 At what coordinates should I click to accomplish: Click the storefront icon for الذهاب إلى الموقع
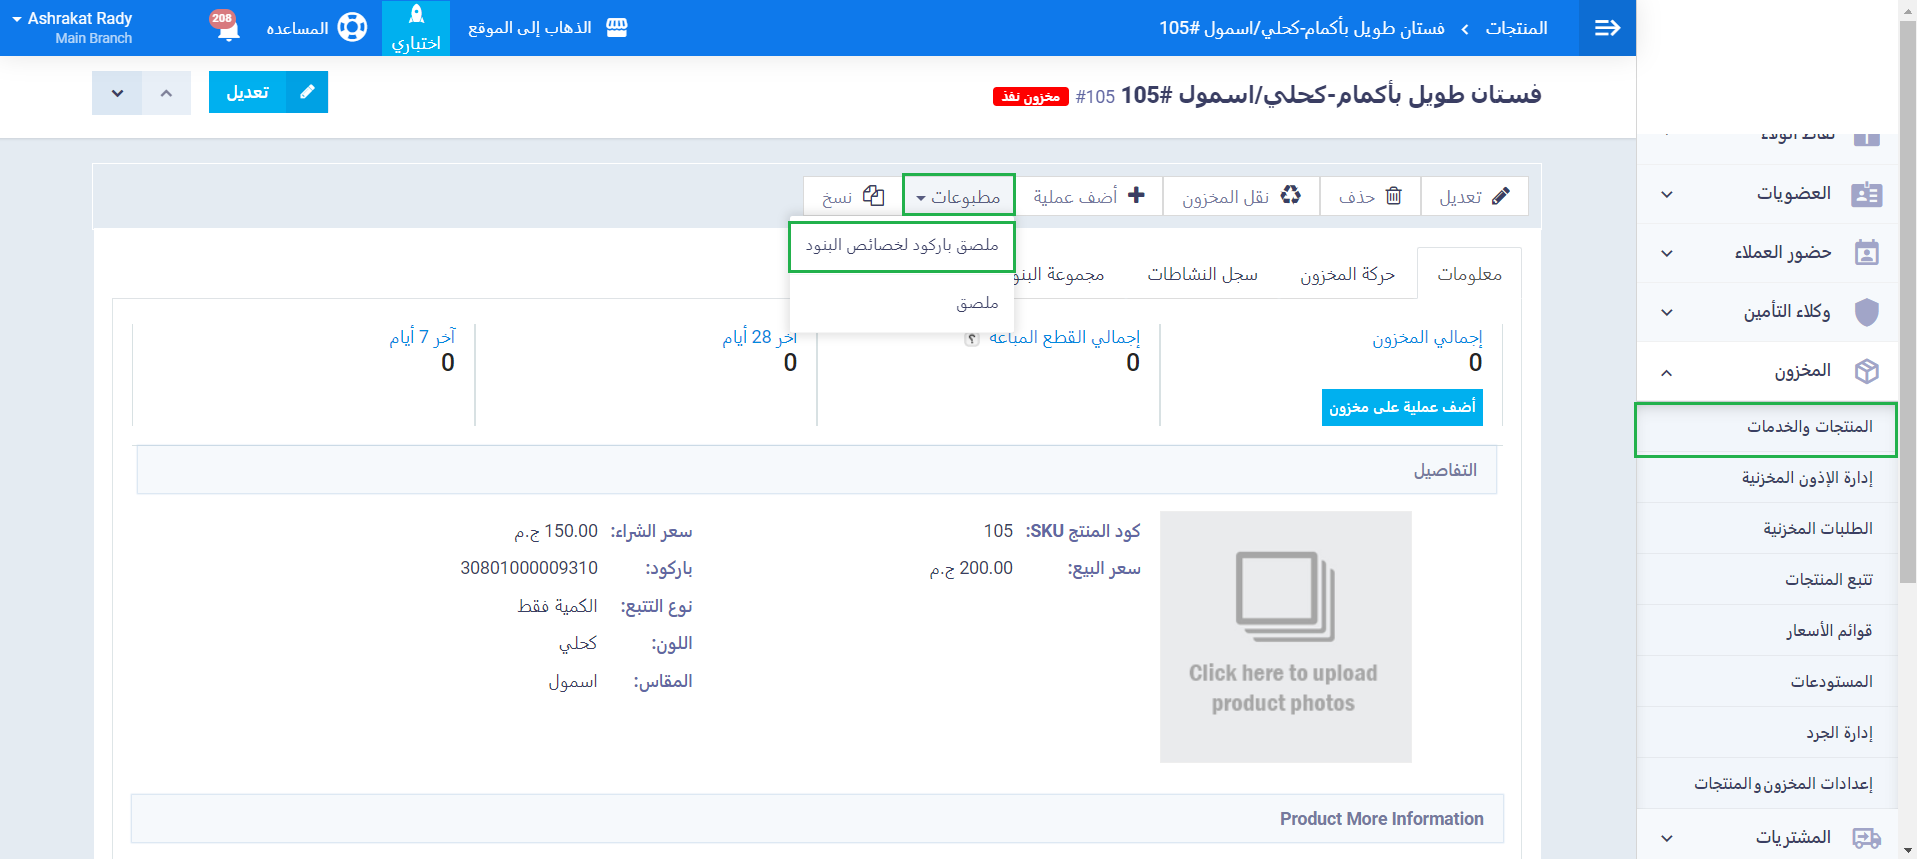[x=617, y=27]
